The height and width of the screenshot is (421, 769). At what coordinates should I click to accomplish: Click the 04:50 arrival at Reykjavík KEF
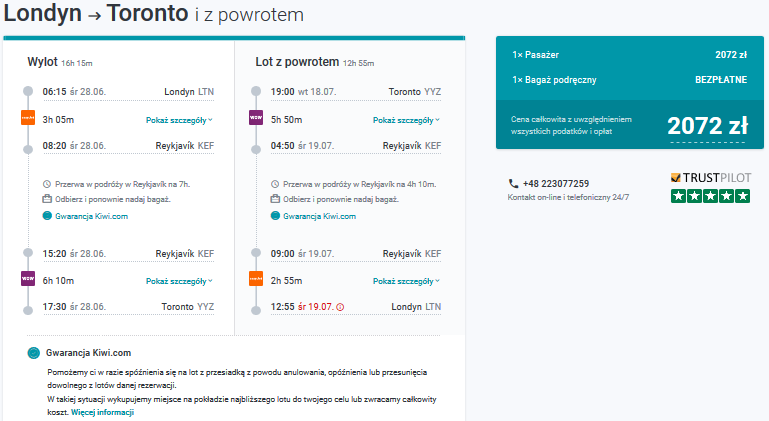[x=356, y=146]
